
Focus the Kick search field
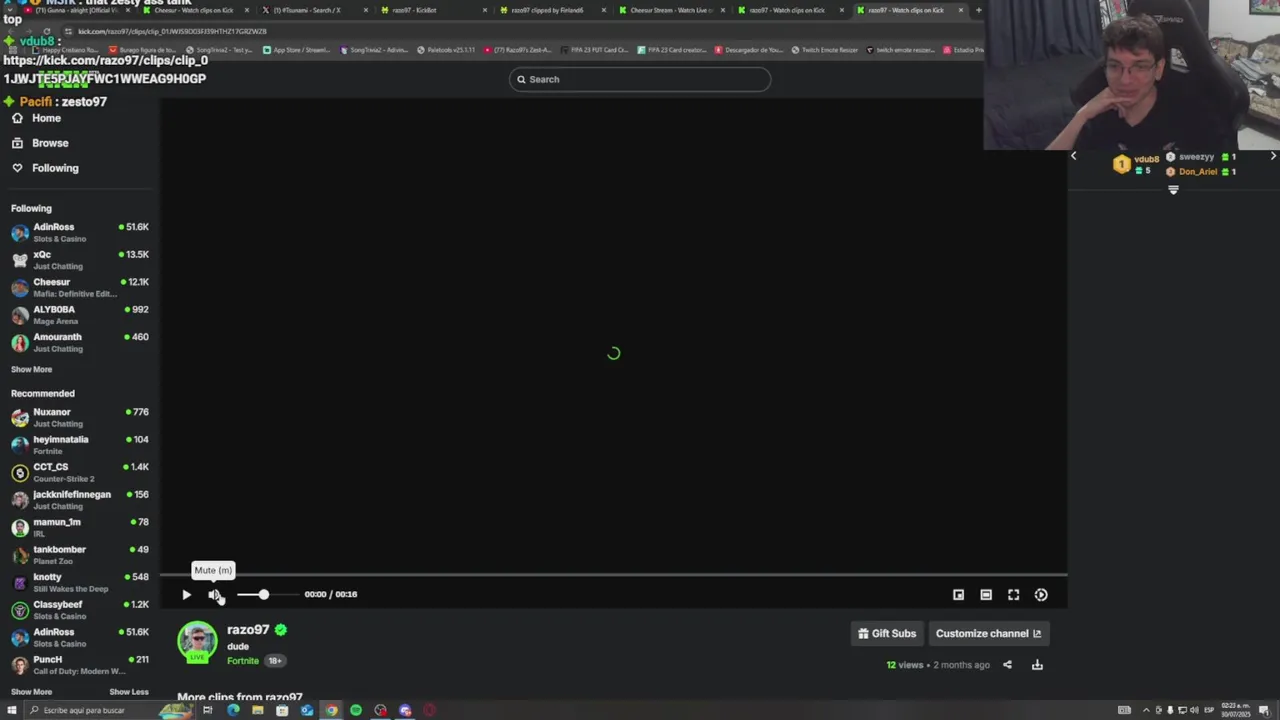click(640, 79)
